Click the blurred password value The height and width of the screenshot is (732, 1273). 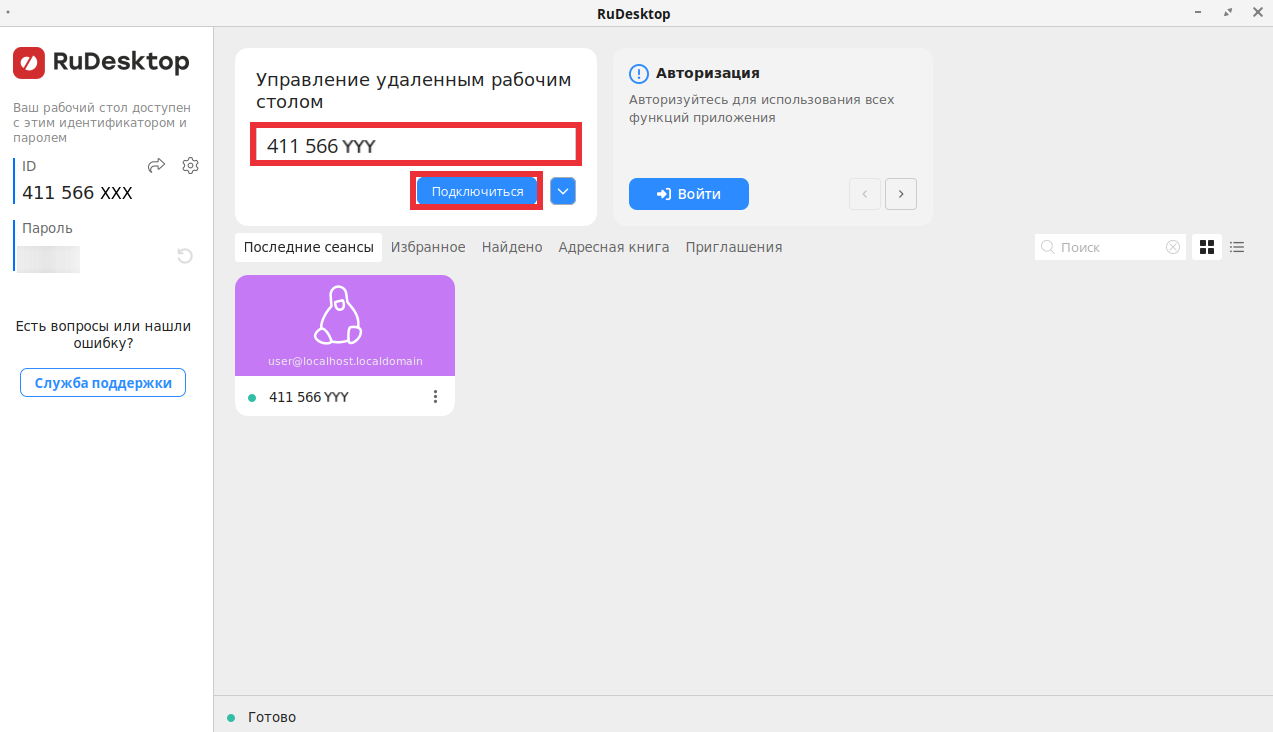tap(49, 258)
